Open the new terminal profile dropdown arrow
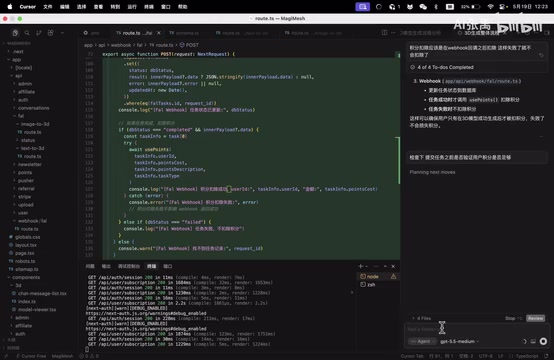 (366, 266)
